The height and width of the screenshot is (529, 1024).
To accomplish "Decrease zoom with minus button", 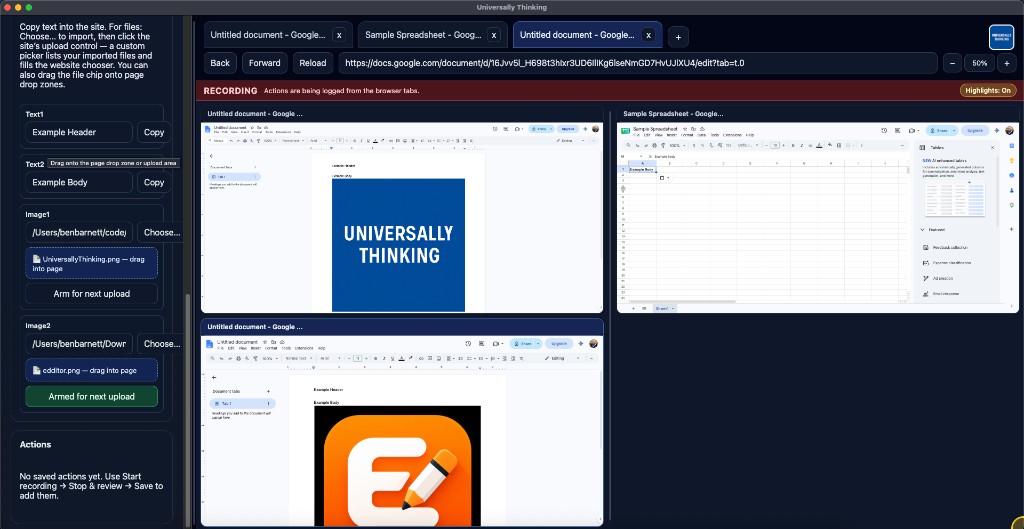I will click(x=952, y=63).
